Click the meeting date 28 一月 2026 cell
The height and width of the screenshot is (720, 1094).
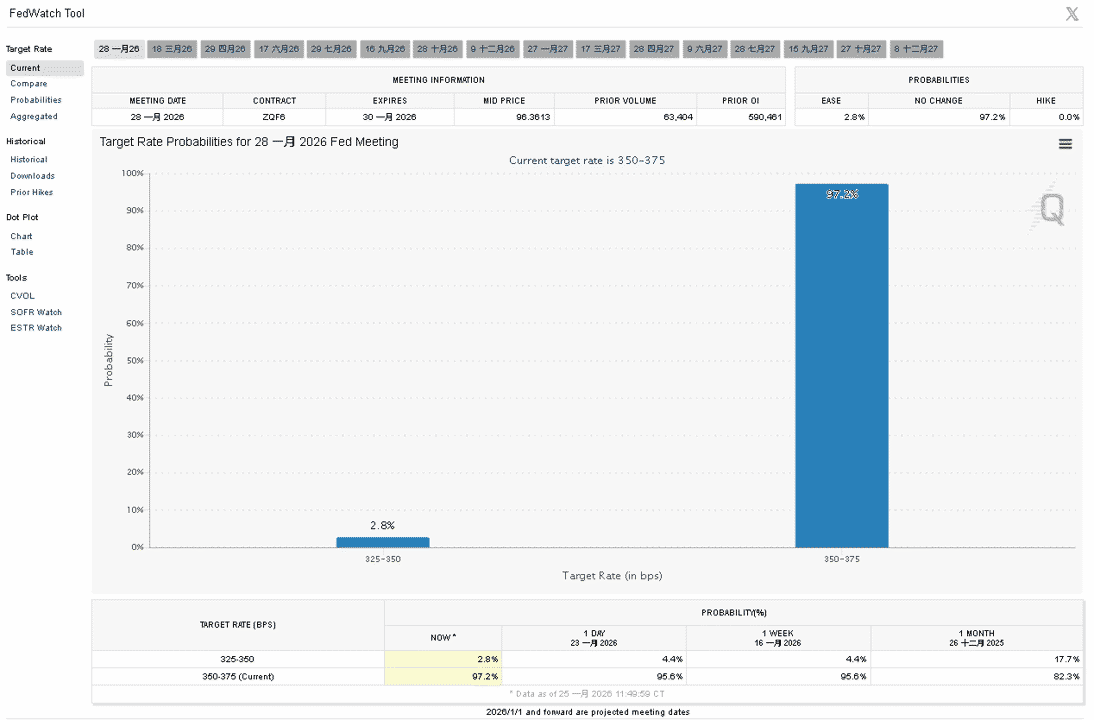click(158, 117)
